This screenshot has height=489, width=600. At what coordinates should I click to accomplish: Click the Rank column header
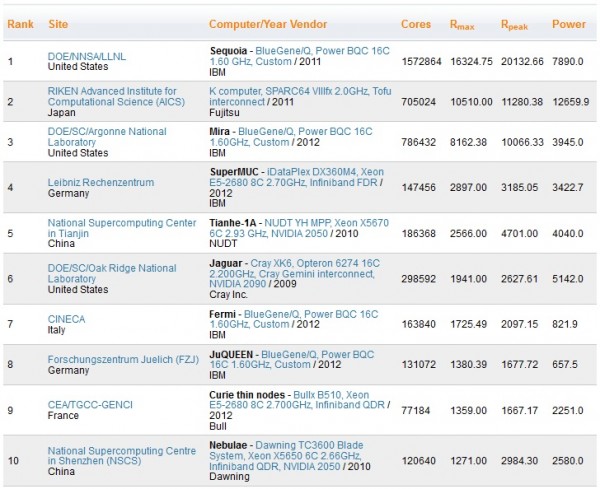pos(20,24)
